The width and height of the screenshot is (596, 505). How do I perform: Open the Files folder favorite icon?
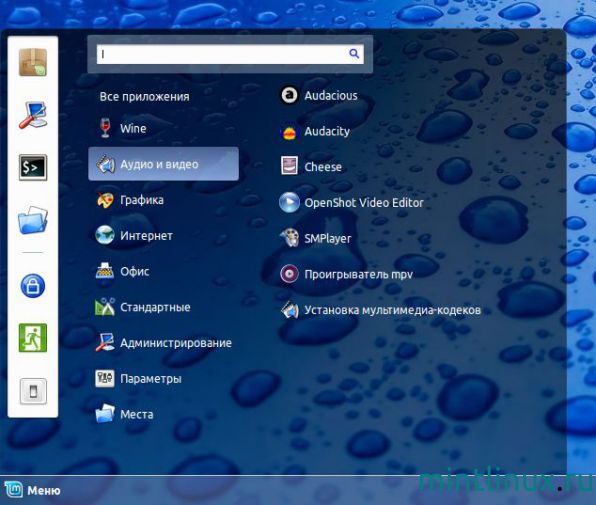[x=33, y=220]
